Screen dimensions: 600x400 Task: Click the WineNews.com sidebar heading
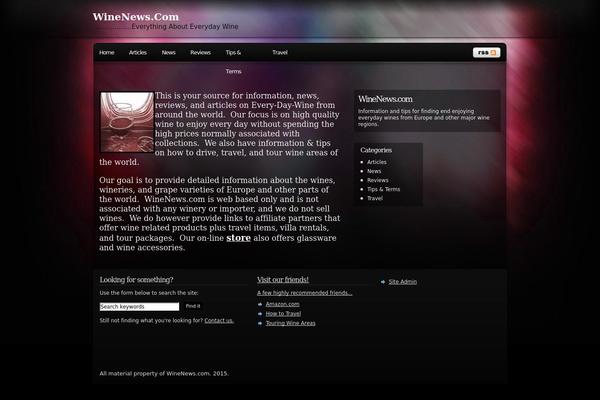(x=385, y=99)
